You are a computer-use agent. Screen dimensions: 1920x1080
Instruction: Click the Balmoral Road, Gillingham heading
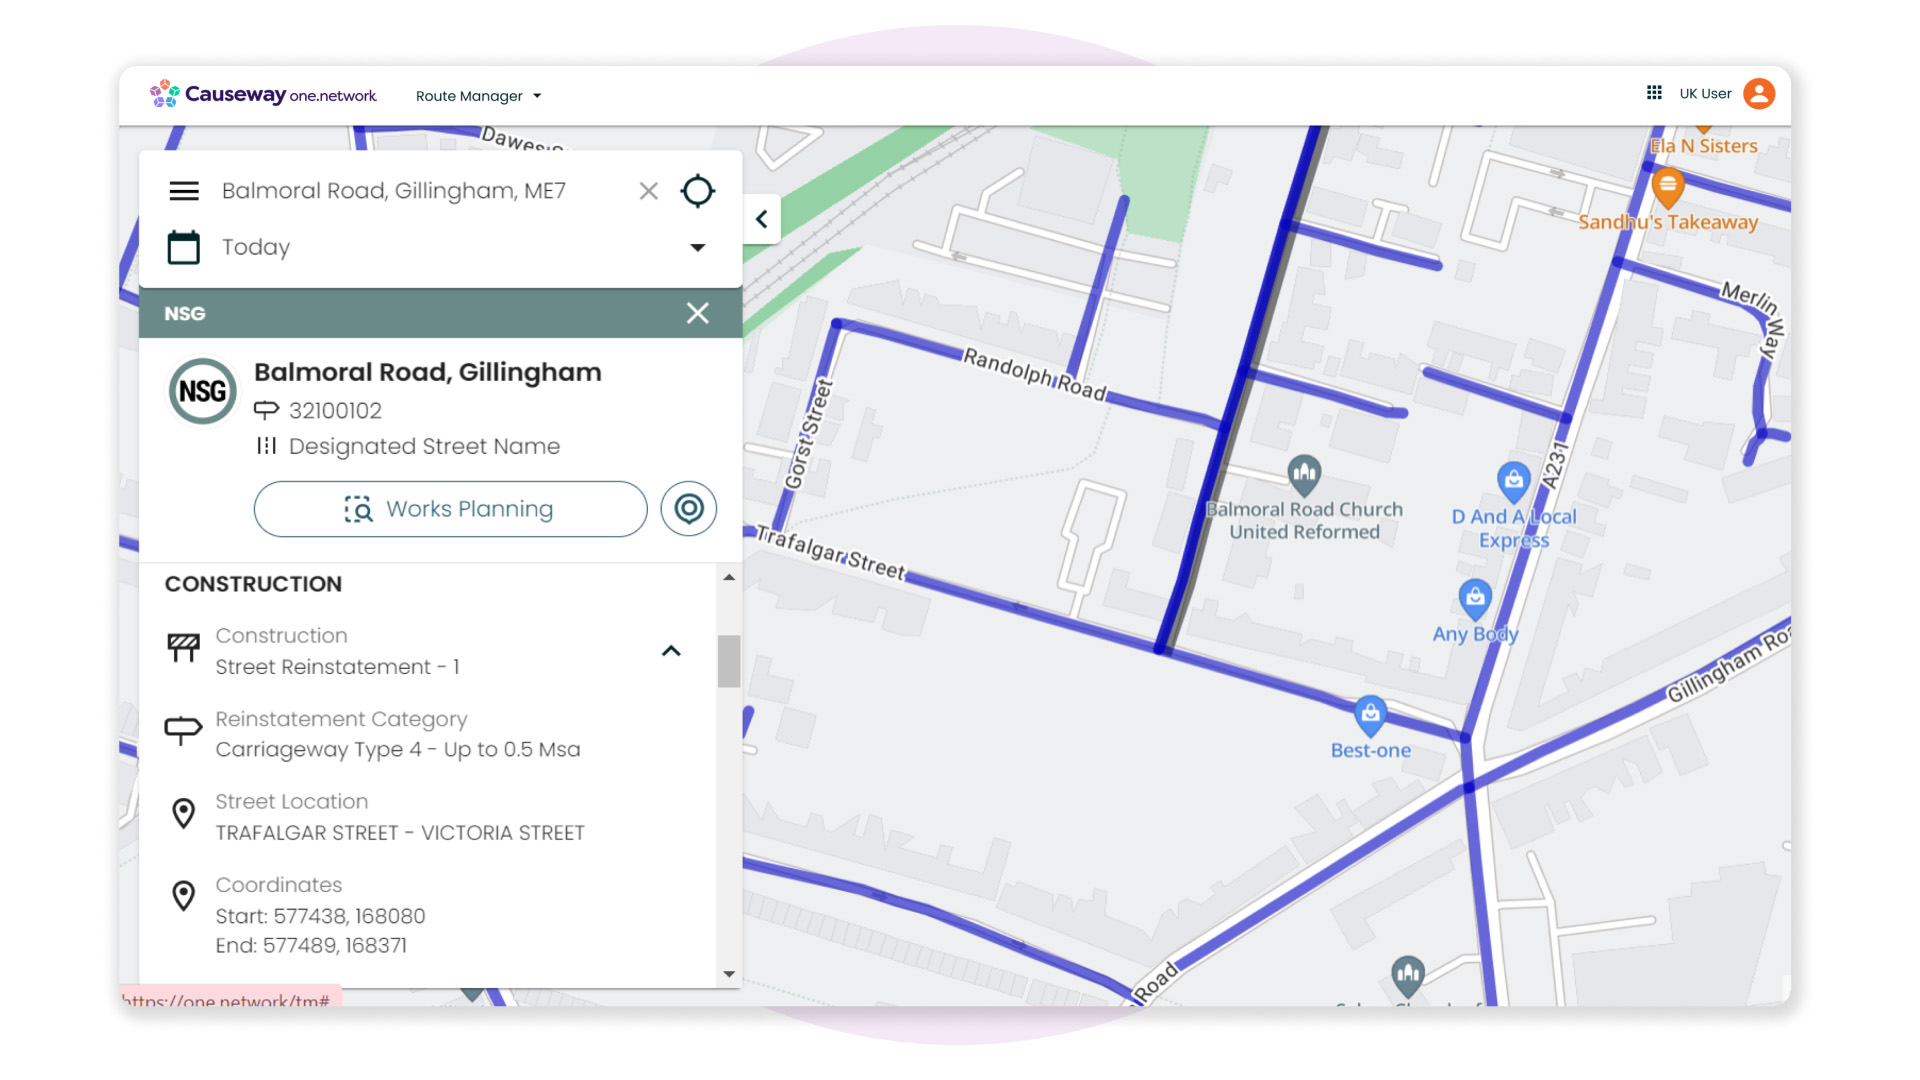pyautogui.click(x=428, y=372)
